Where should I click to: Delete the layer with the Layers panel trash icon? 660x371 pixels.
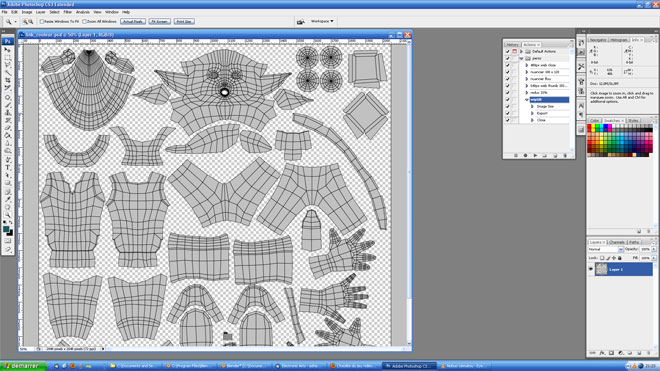click(649, 353)
